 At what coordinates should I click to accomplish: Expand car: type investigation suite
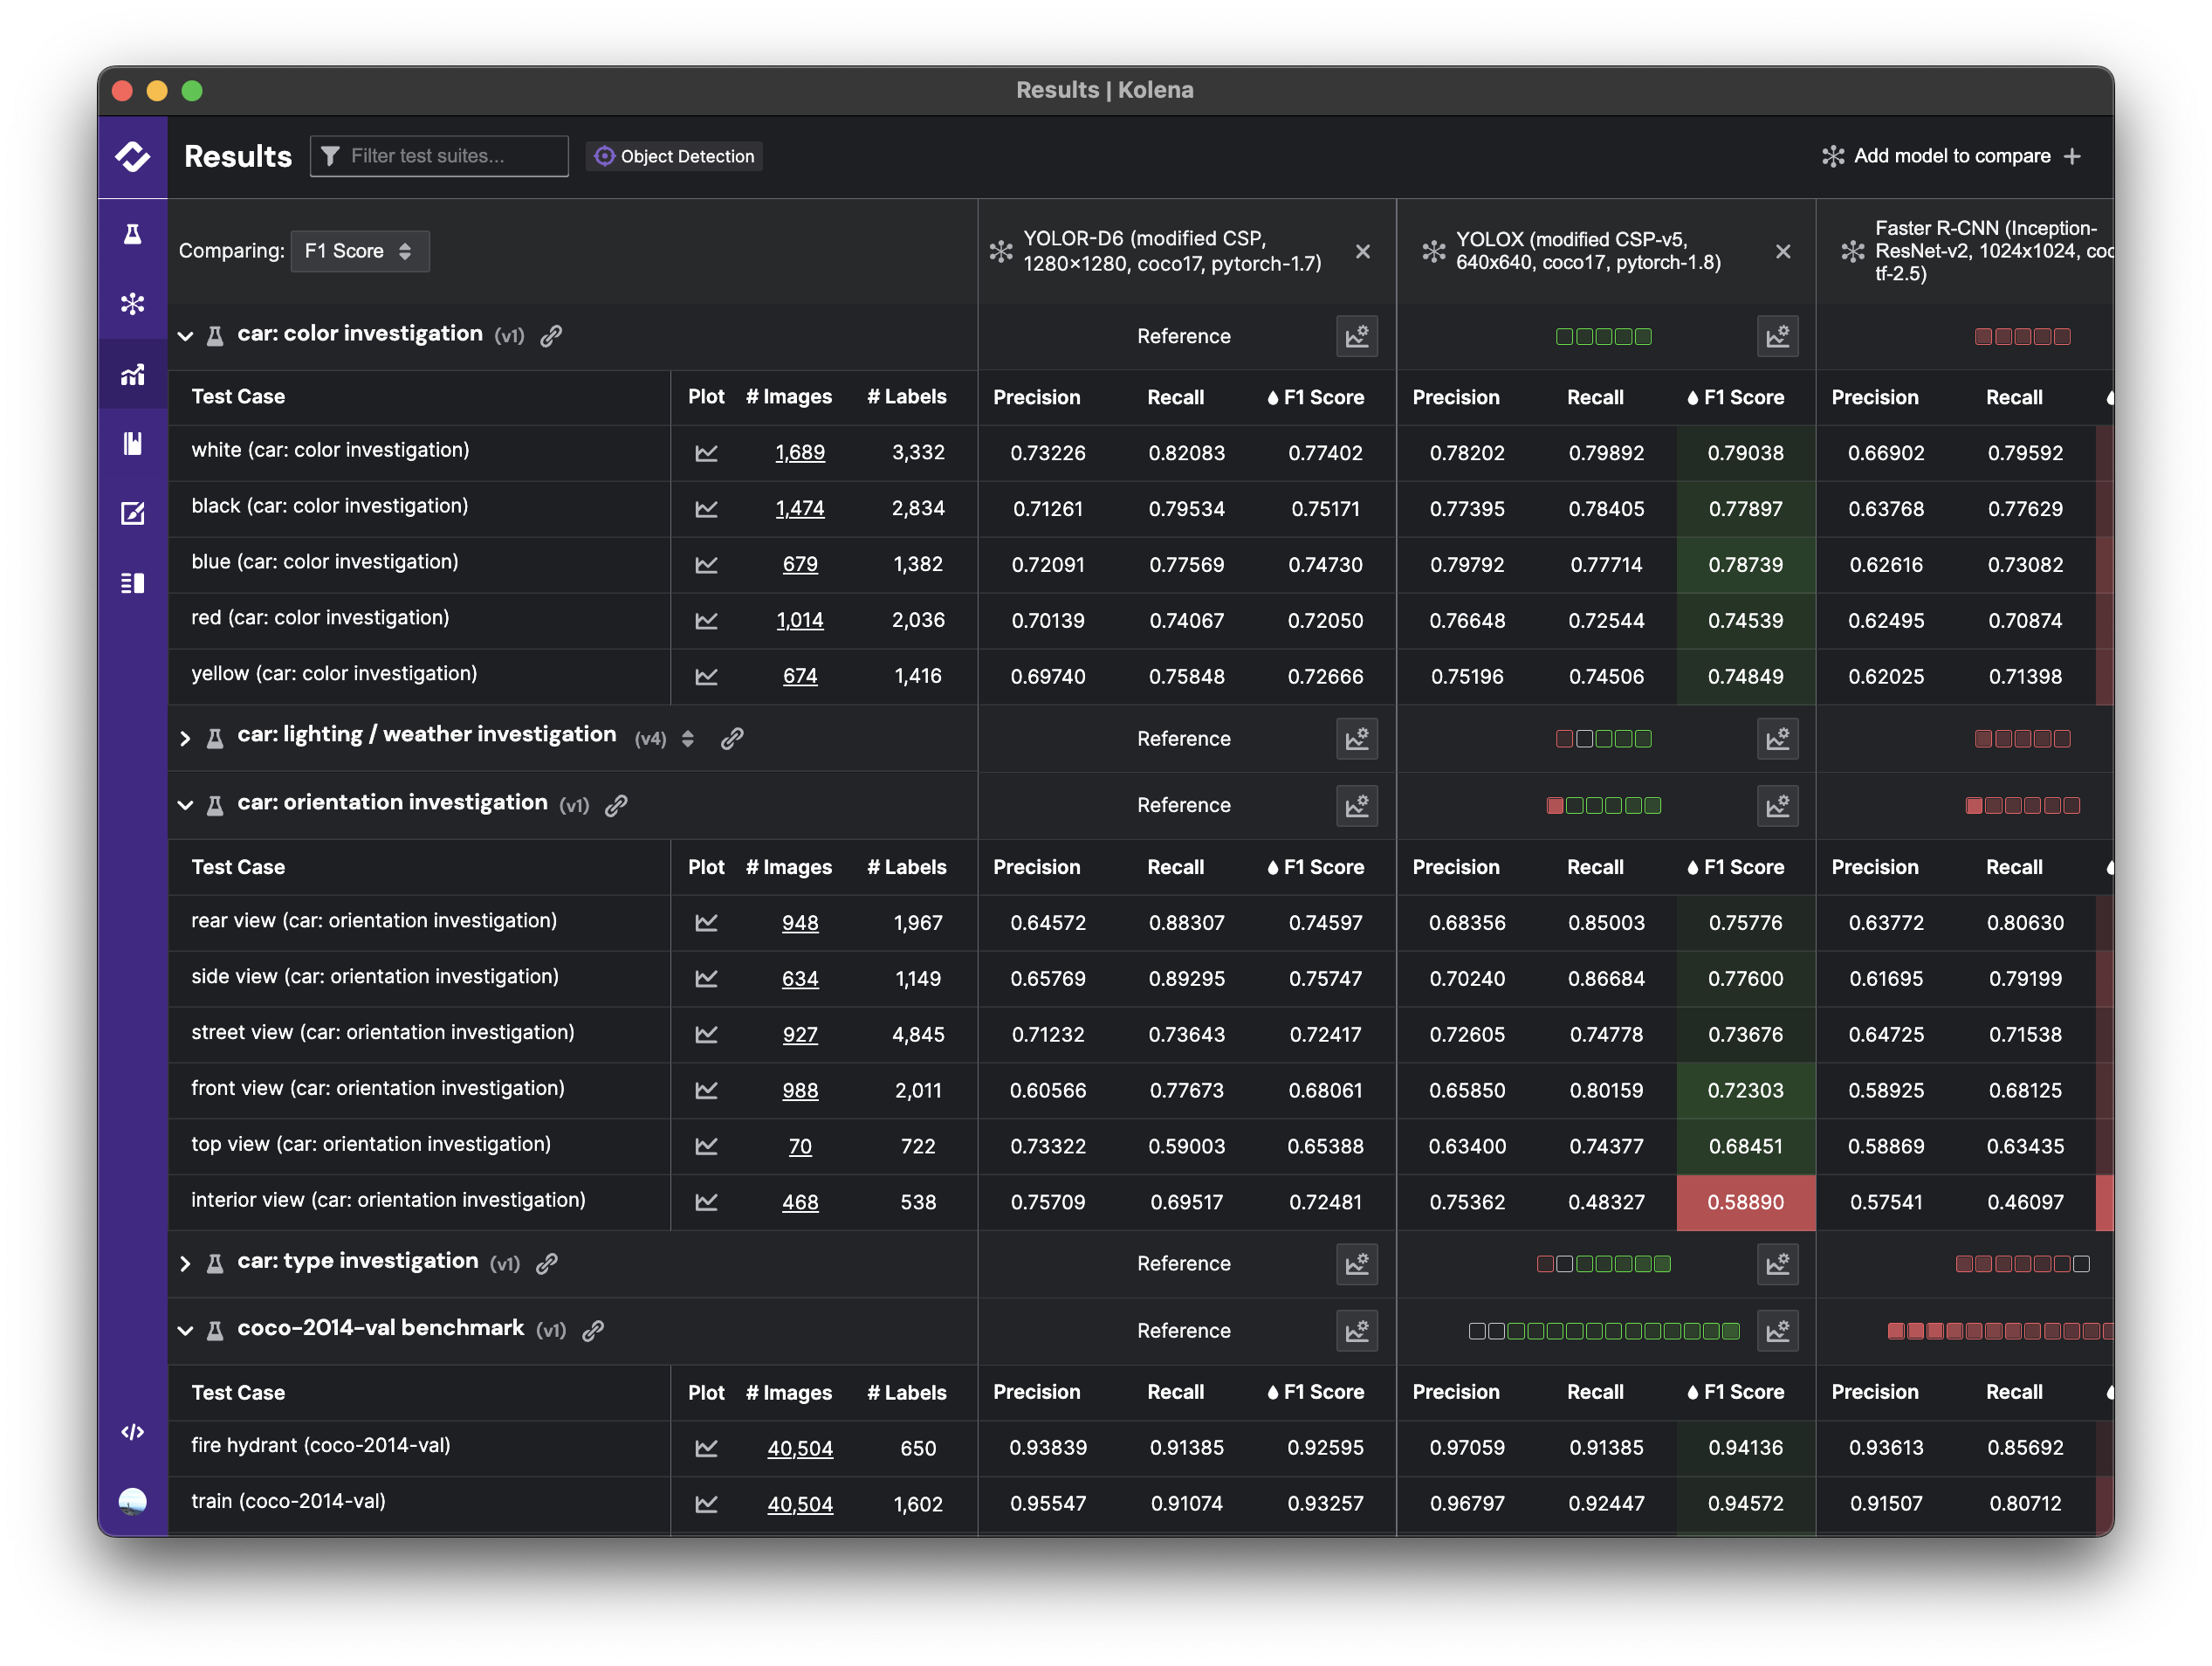(185, 1264)
